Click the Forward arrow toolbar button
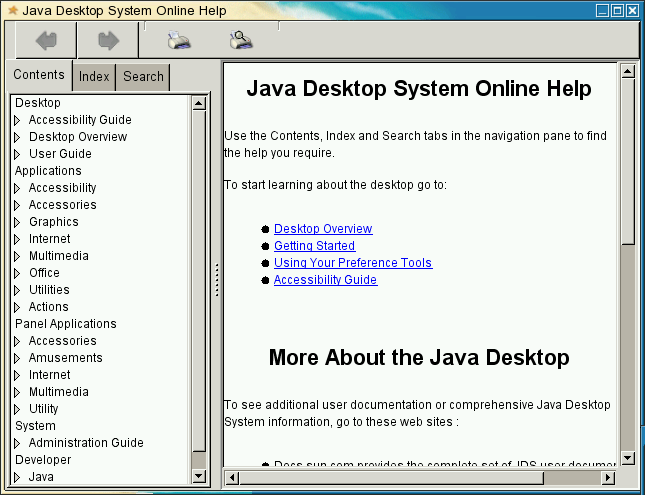The width and height of the screenshot is (645, 495). coord(108,41)
